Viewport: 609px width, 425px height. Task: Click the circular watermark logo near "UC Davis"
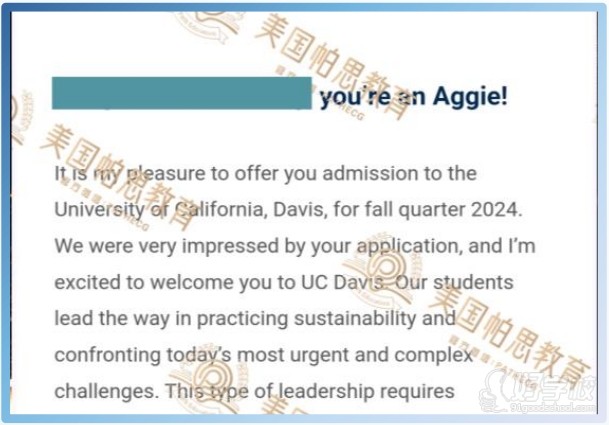[383, 265]
